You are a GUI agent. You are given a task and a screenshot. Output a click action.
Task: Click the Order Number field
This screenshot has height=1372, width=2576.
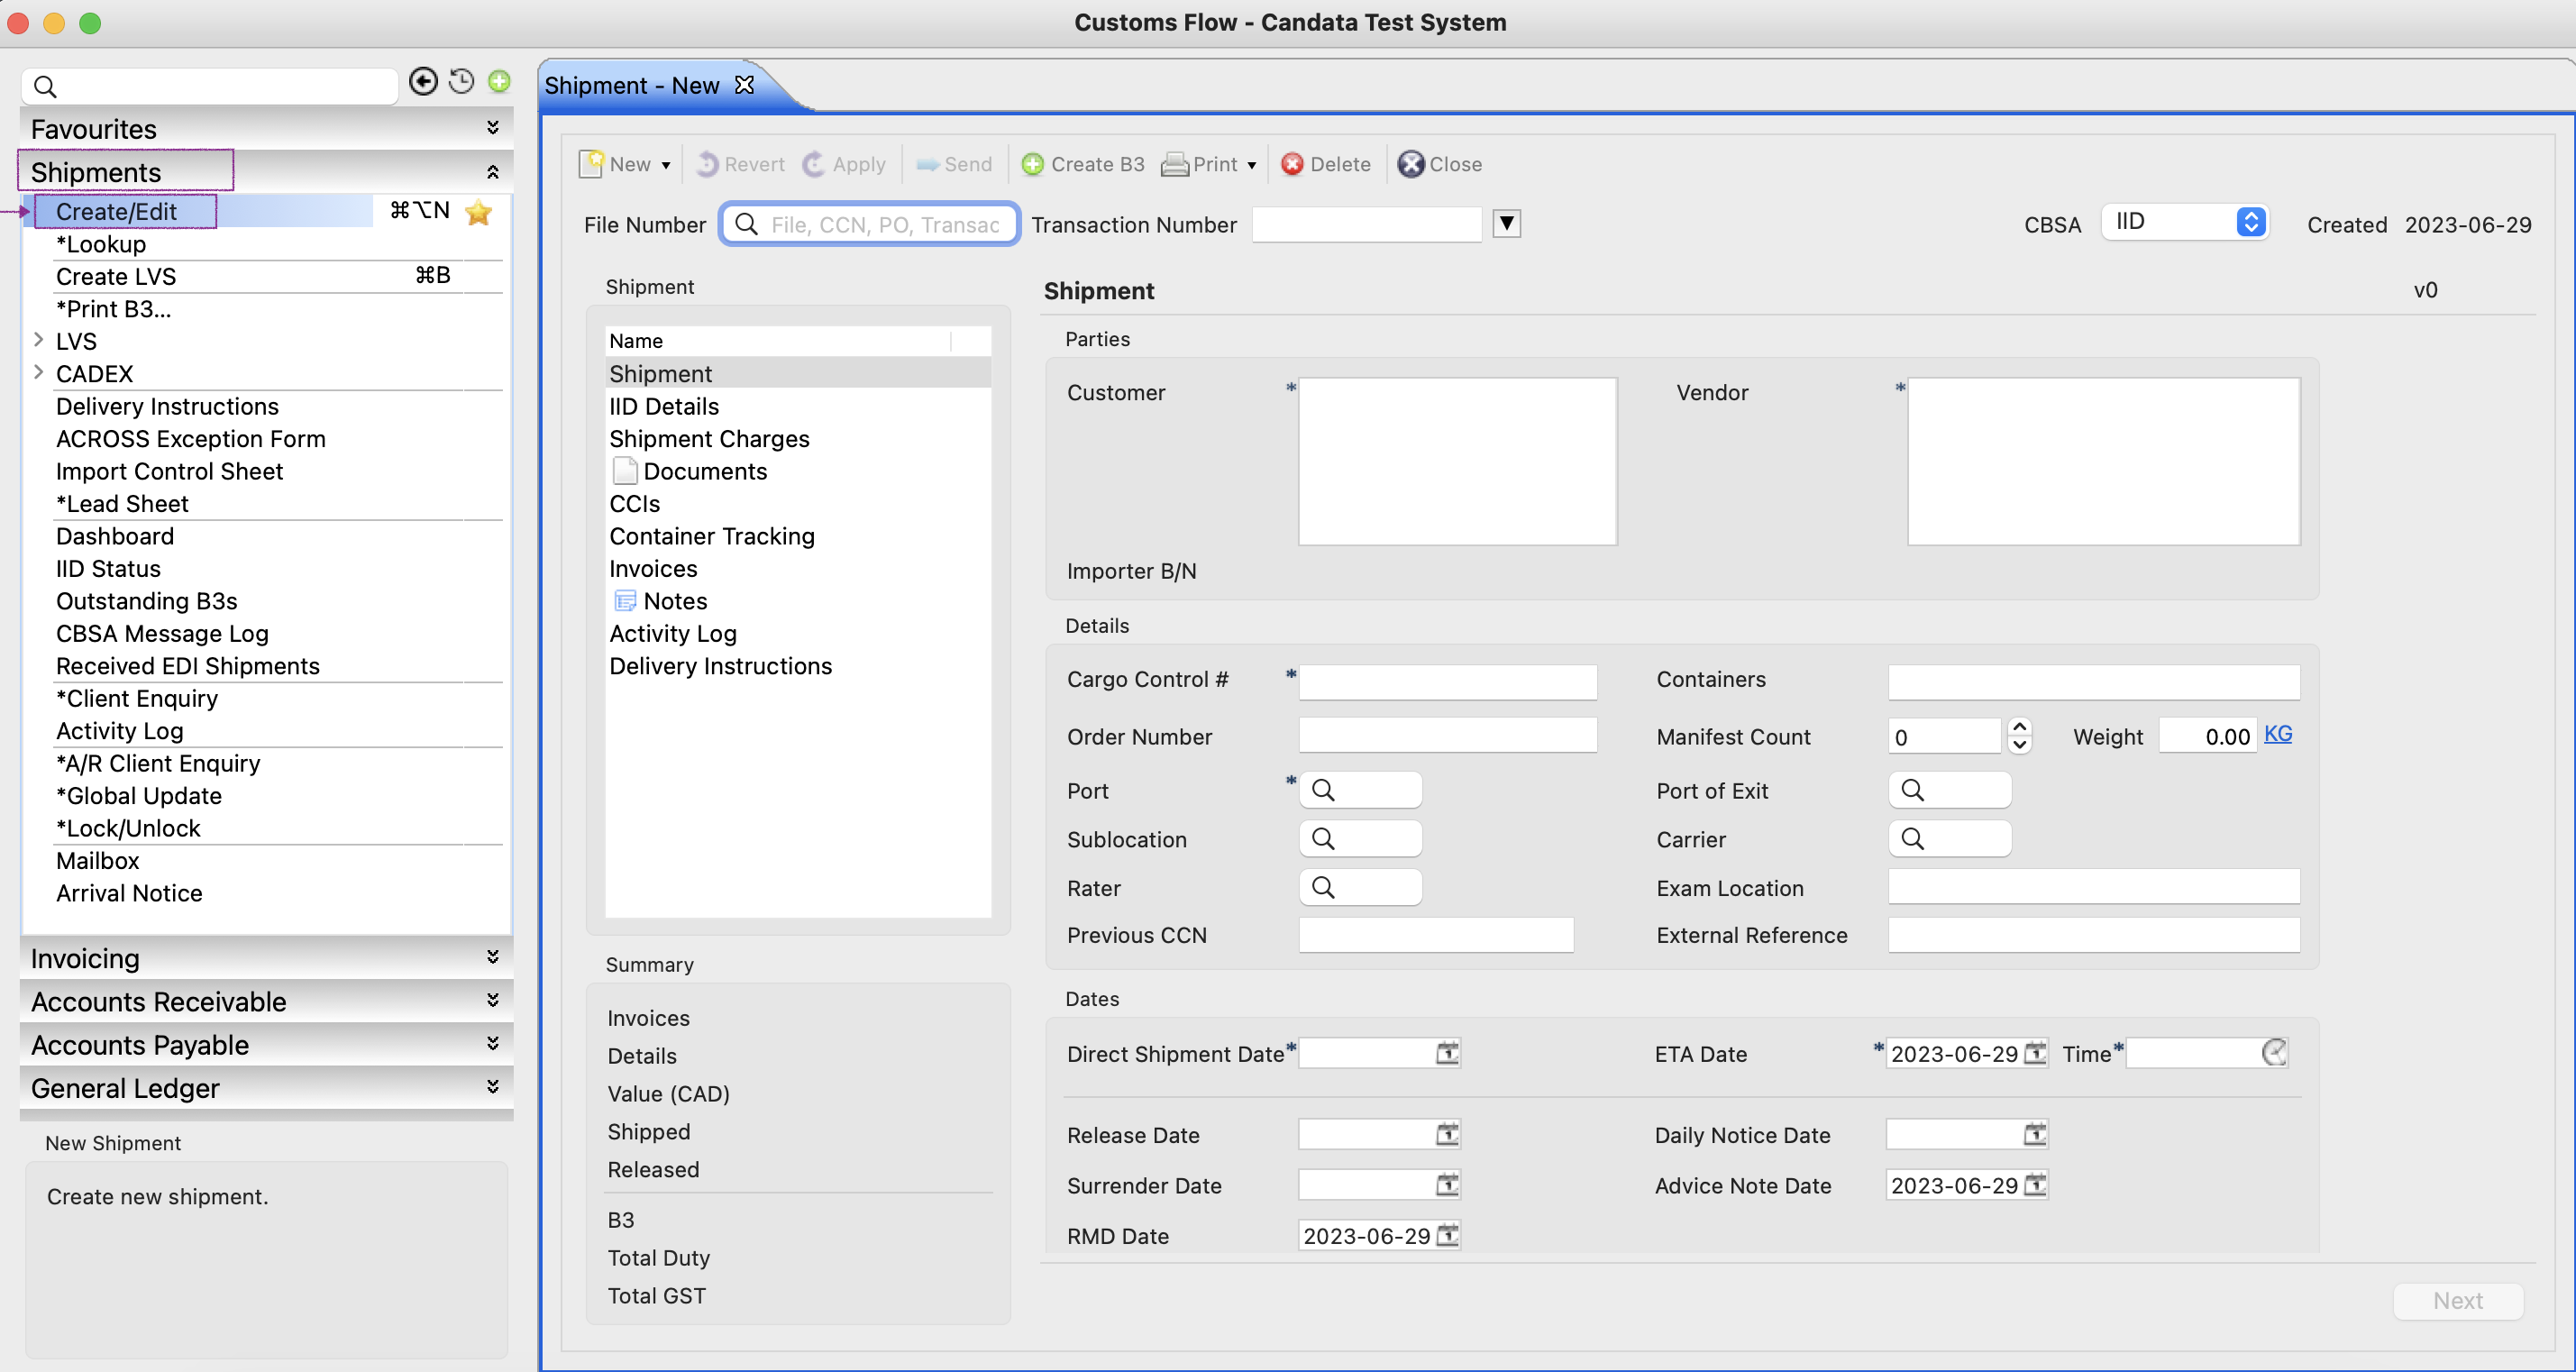[x=1447, y=735]
